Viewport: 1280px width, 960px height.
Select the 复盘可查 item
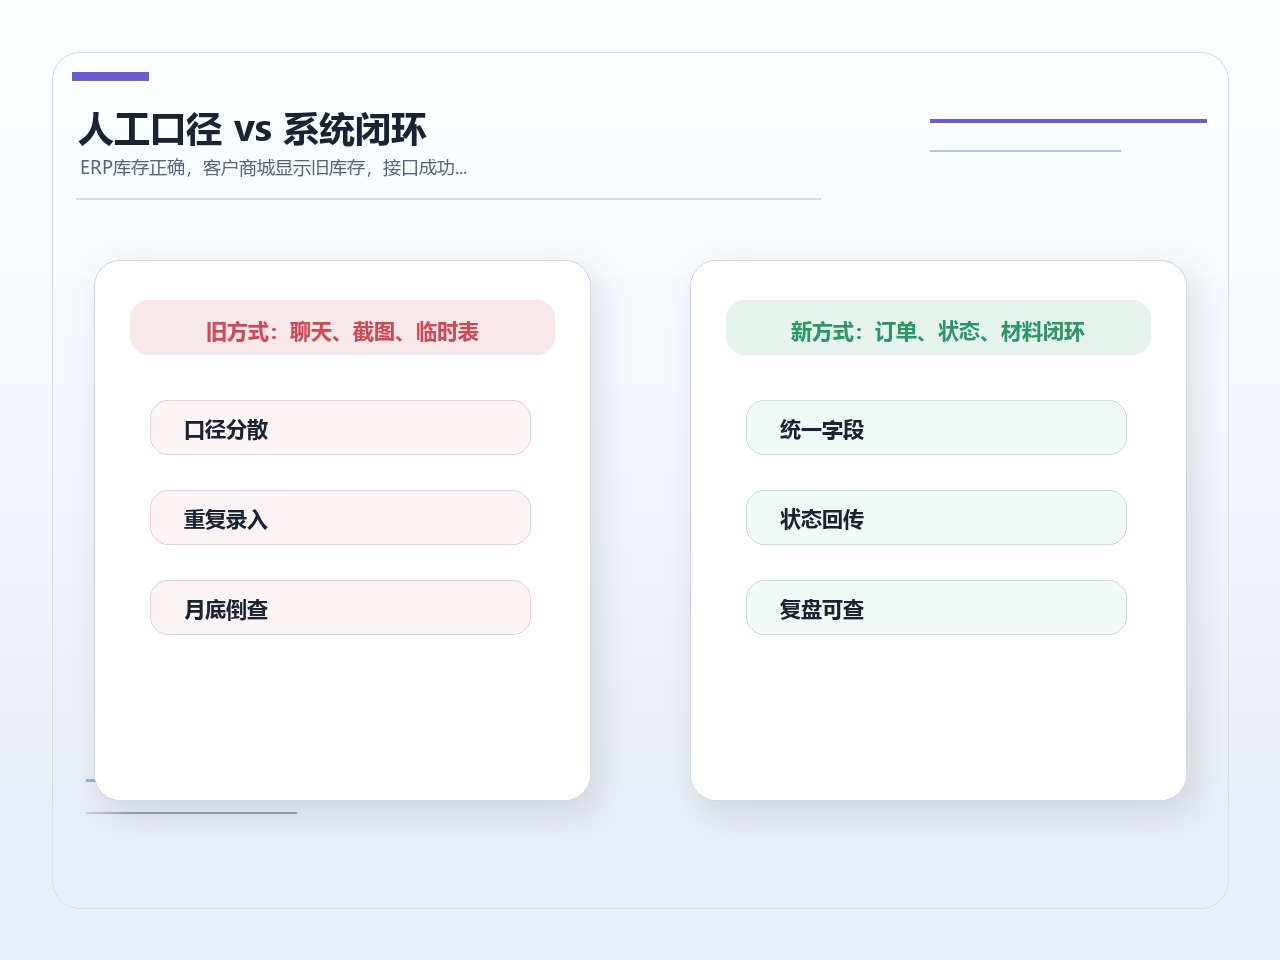coord(936,608)
